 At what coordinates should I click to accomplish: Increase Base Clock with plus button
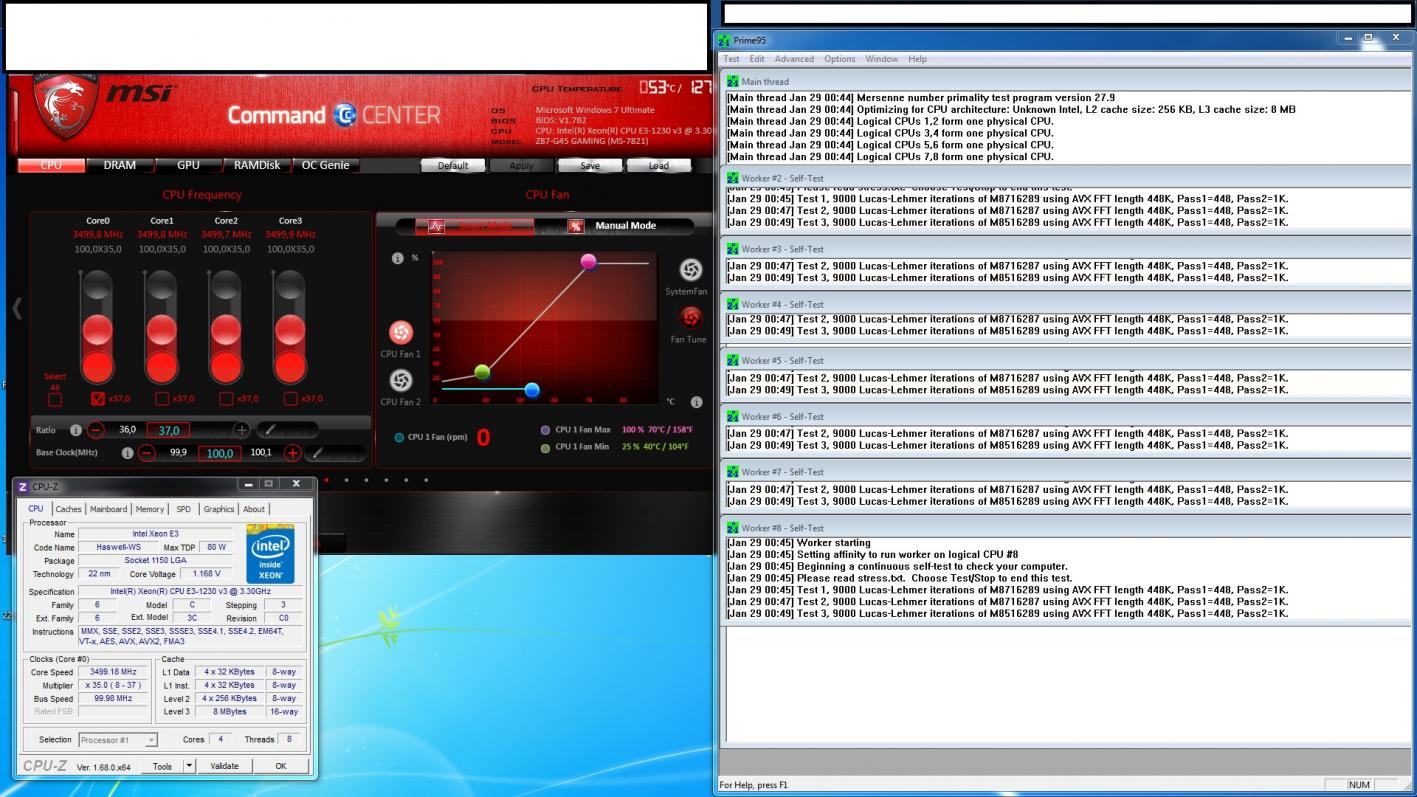click(292, 453)
